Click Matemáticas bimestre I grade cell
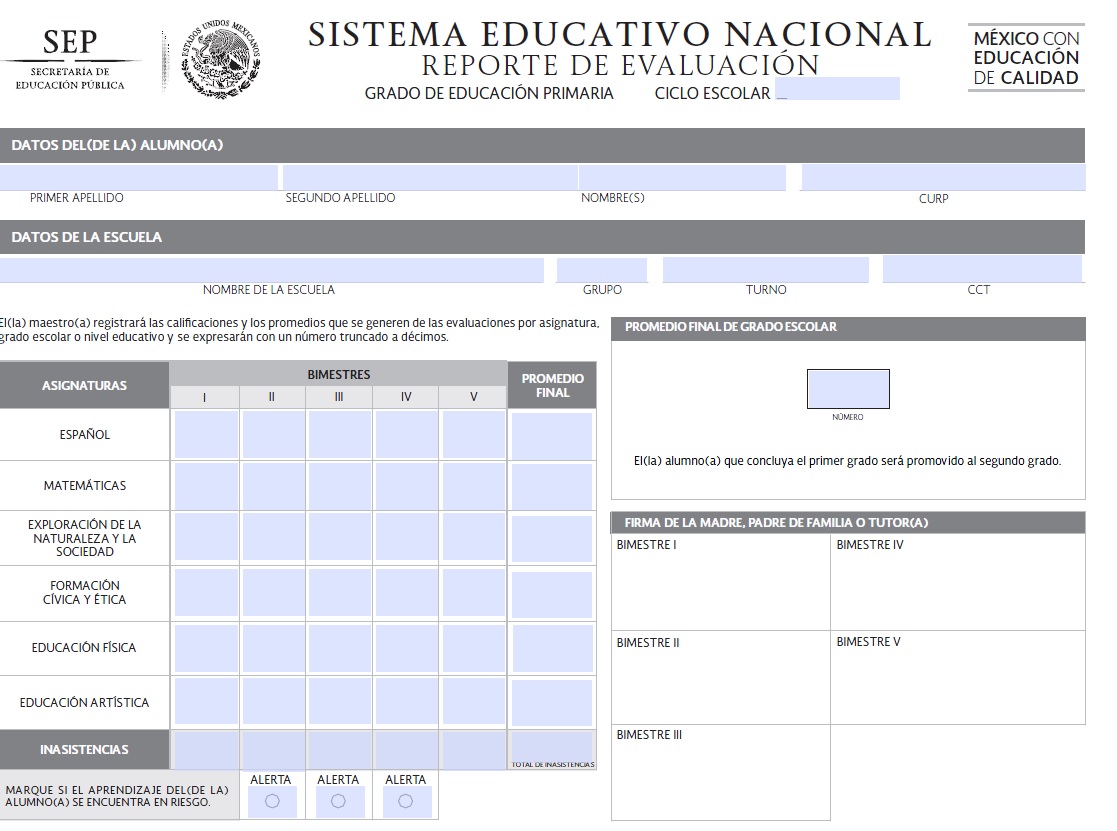Image resolution: width=1117 pixels, height=831 pixels. (x=207, y=486)
